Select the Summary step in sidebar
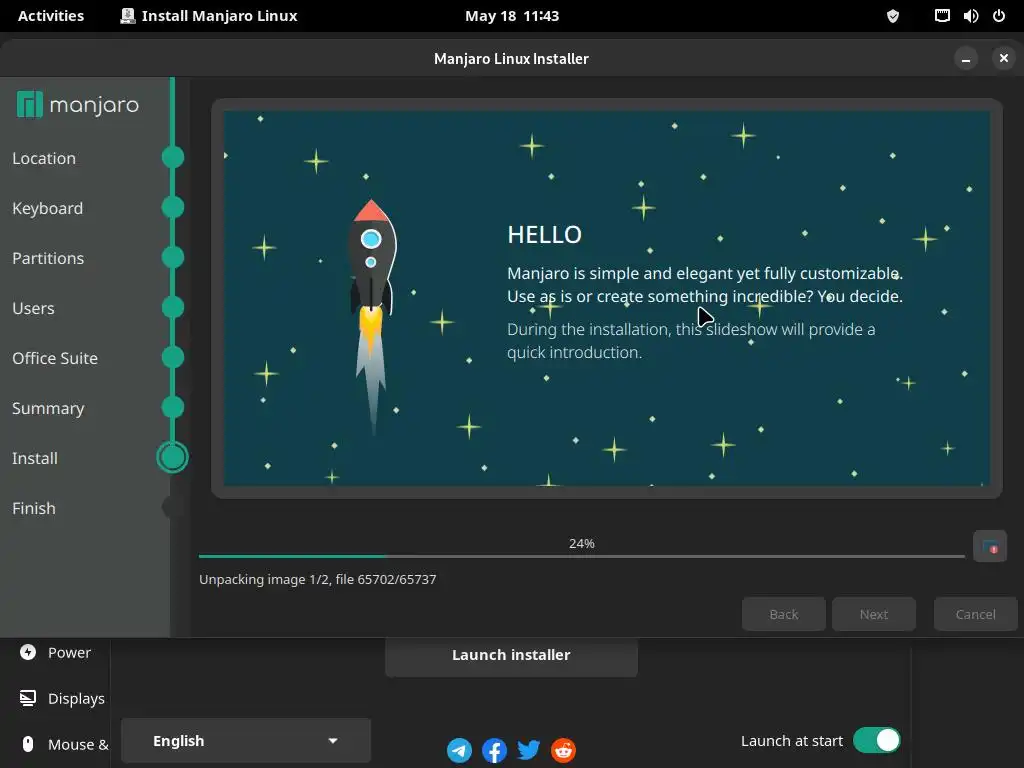The height and width of the screenshot is (768, 1024). point(48,408)
